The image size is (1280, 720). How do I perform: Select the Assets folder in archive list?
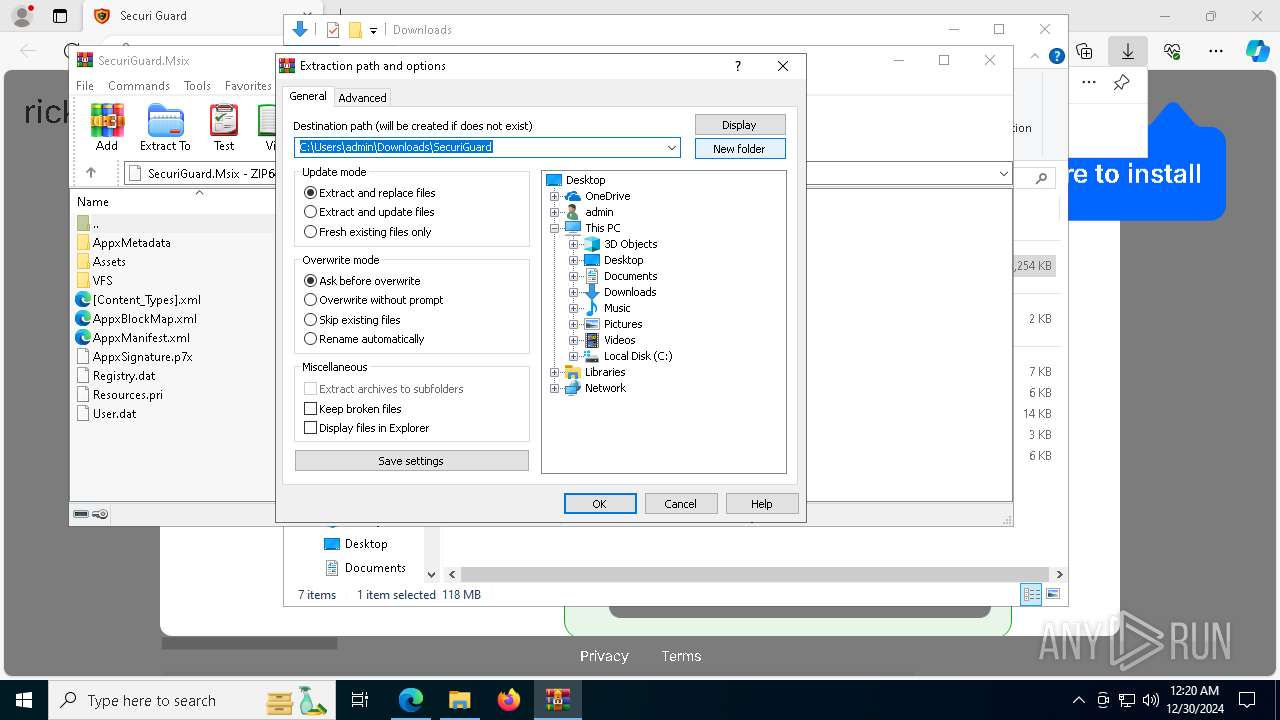[x=109, y=262]
